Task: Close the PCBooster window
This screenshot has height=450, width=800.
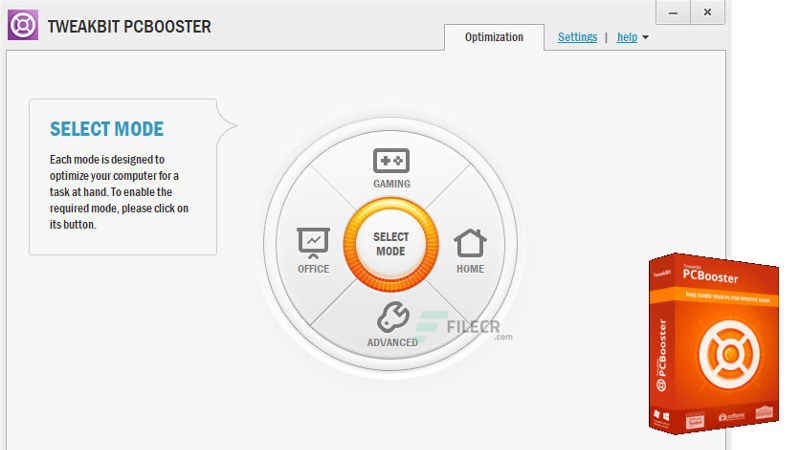Action: click(x=707, y=12)
